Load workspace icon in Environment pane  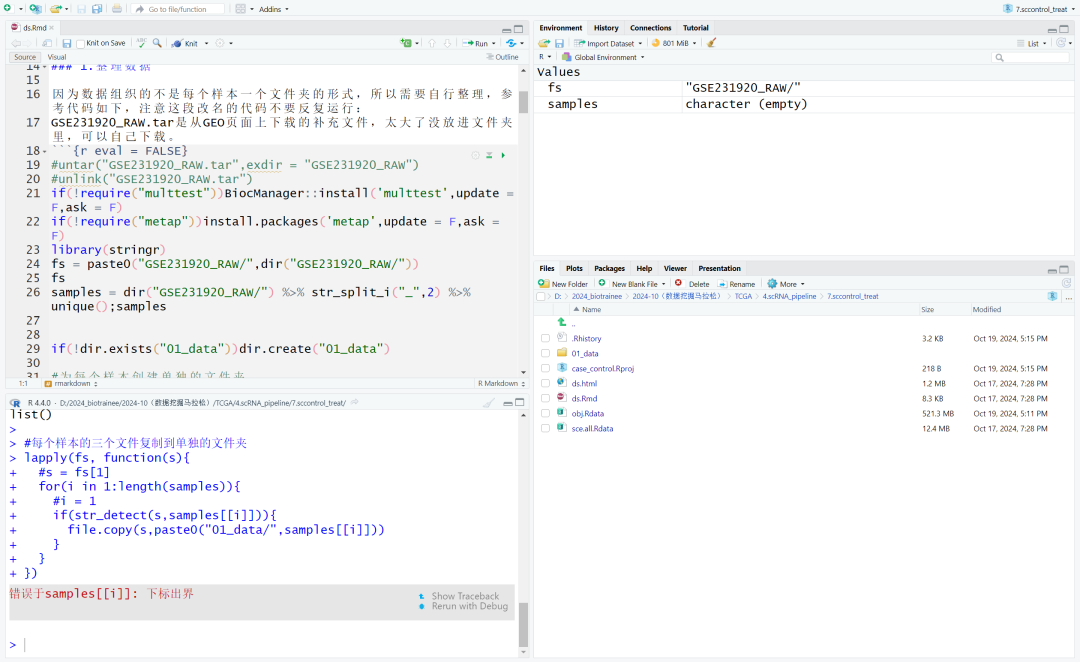click(543, 43)
